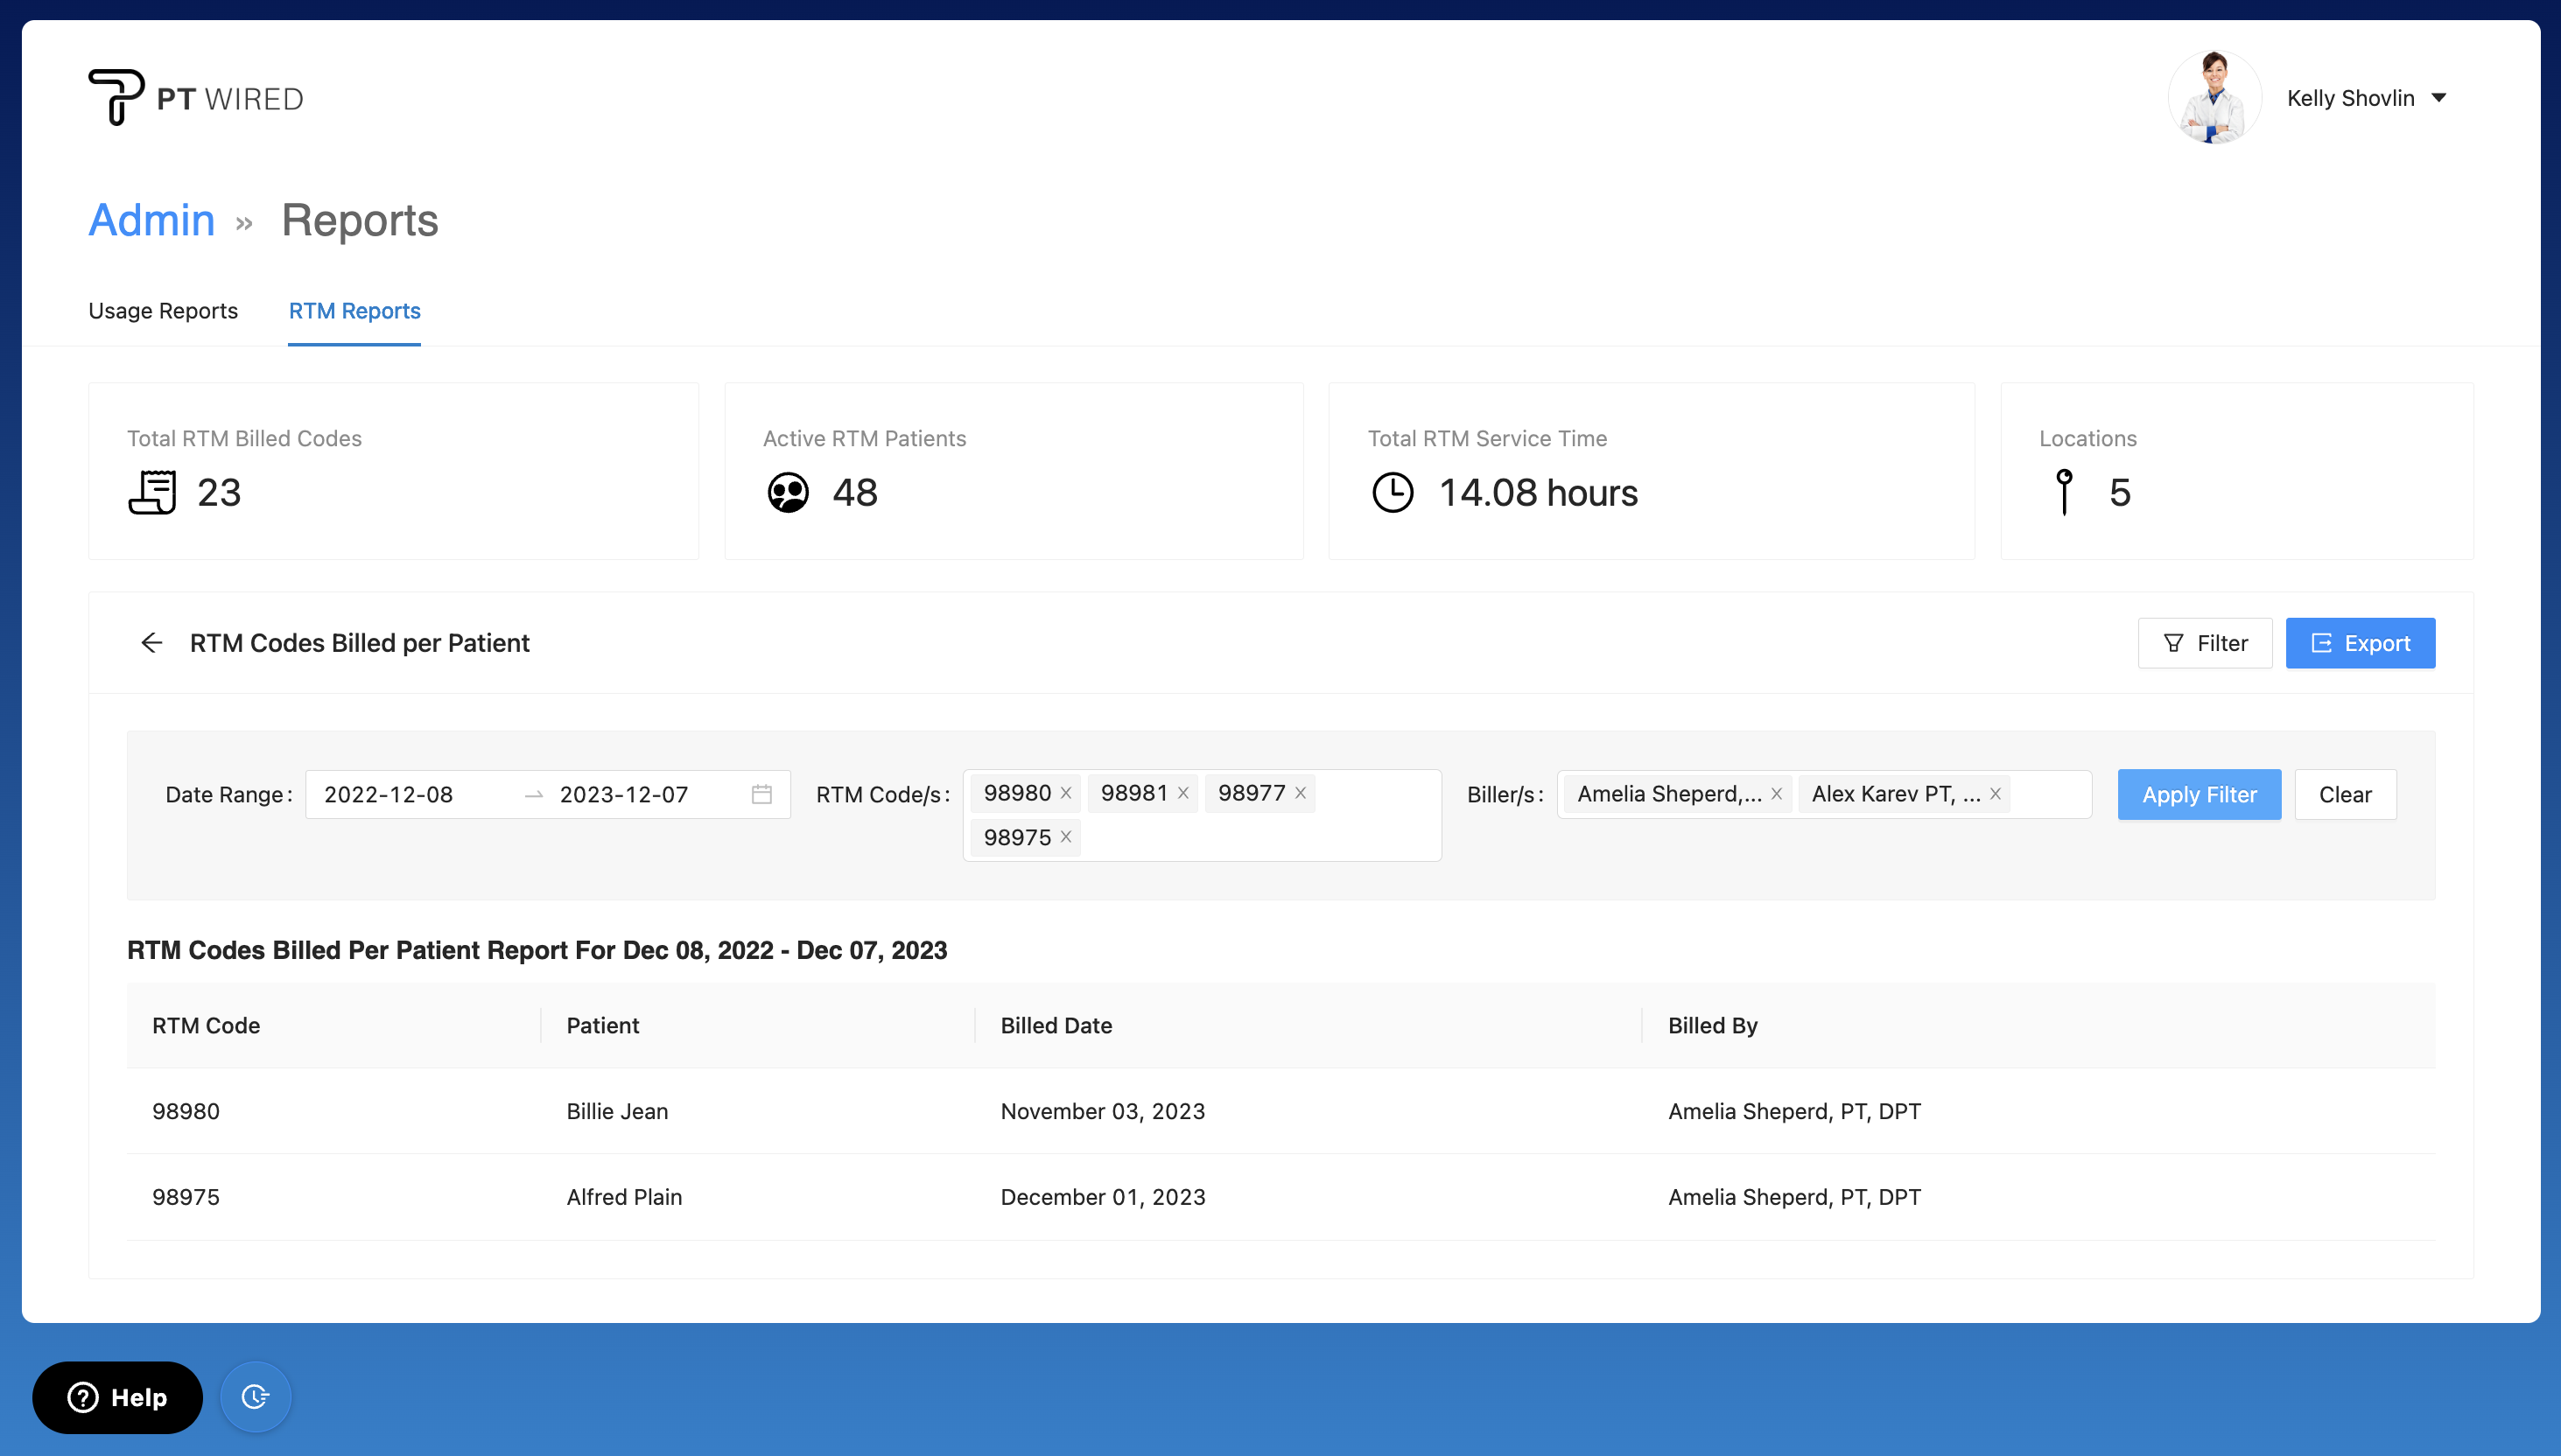Remove Alex Karev biller tag

coord(1995,794)
